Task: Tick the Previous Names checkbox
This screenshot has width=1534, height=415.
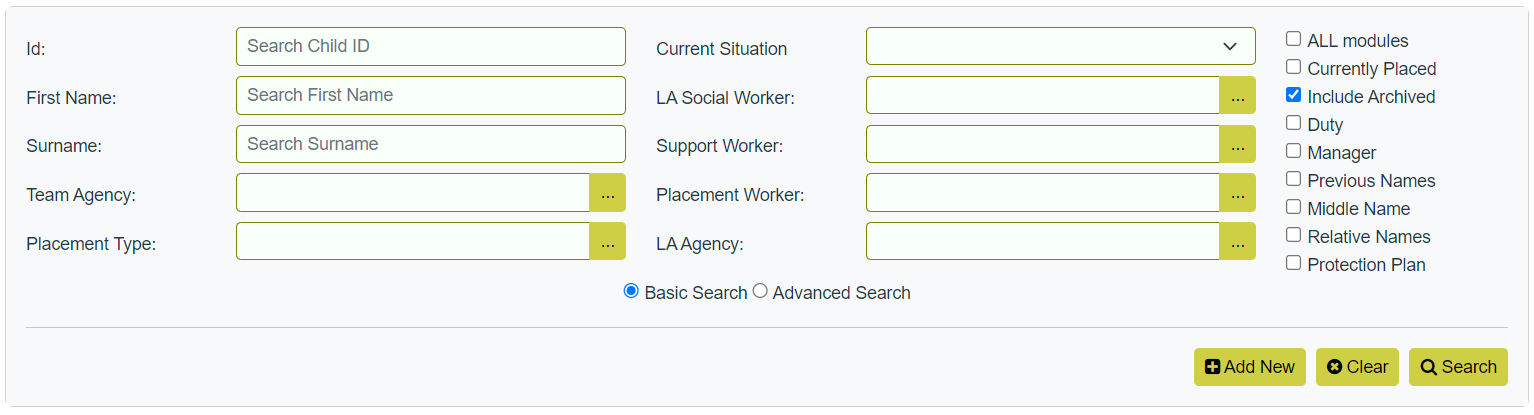Action: coord(1294,179)
